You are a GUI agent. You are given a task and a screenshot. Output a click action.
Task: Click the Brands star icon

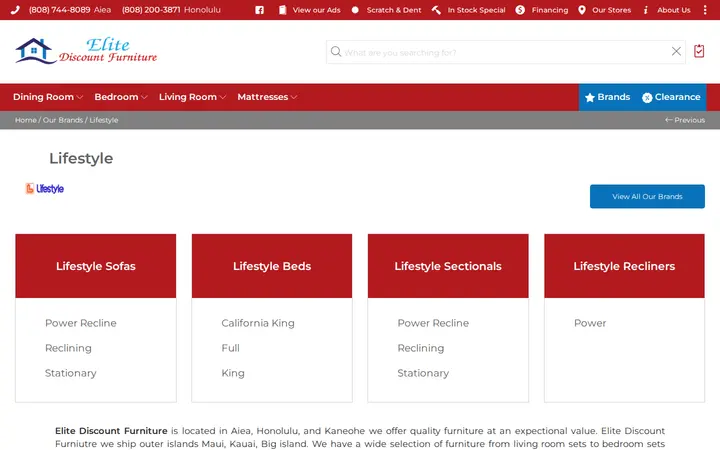[x=590, y=97]
